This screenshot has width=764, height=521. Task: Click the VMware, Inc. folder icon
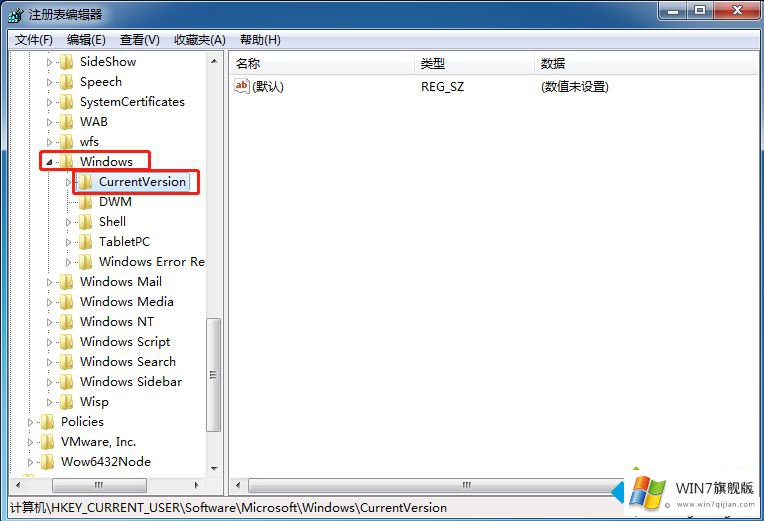47,442
